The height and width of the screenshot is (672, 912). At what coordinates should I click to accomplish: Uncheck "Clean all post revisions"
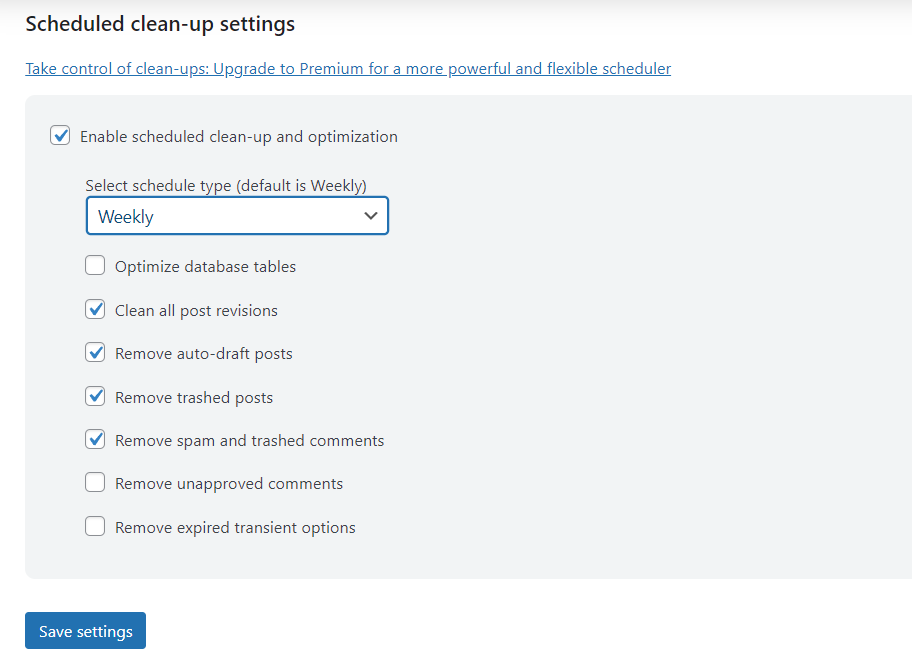tap(95, 309)
